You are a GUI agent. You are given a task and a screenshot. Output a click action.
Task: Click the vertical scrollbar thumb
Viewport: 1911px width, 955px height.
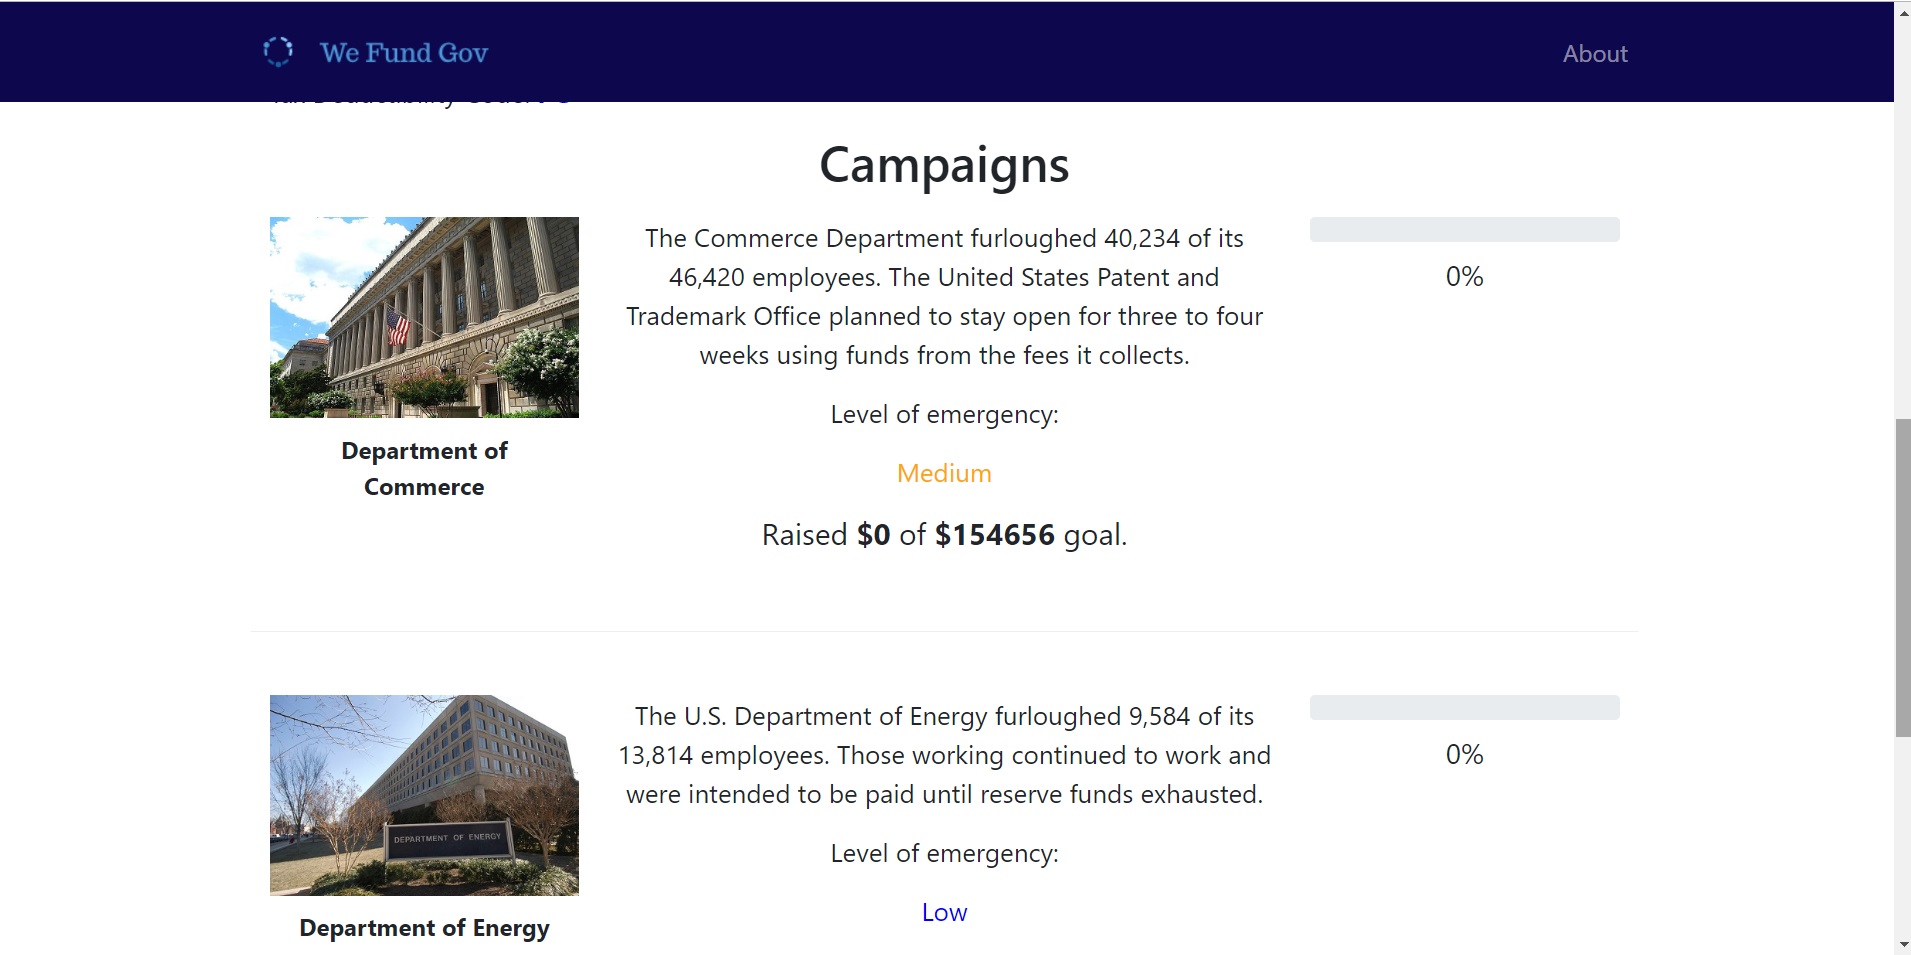coord(1902,578)
